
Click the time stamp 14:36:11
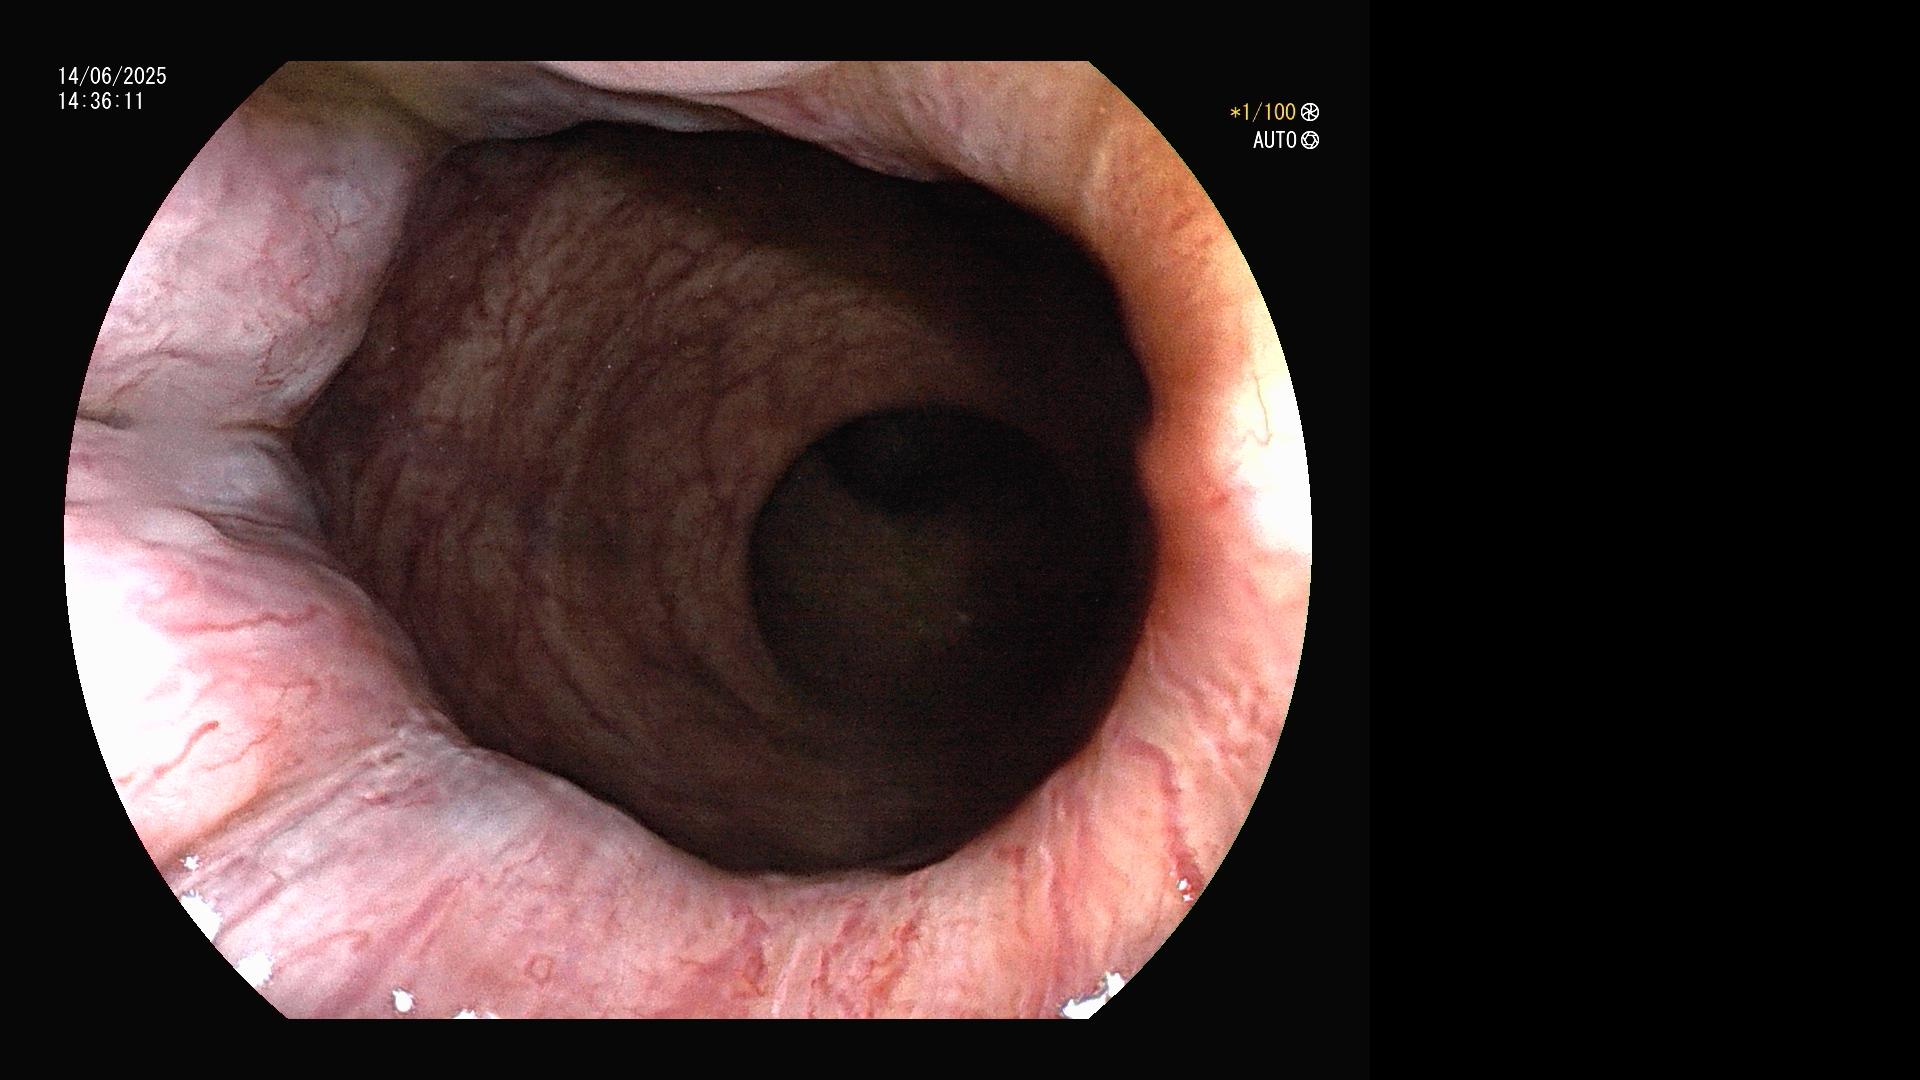(101, 101)
